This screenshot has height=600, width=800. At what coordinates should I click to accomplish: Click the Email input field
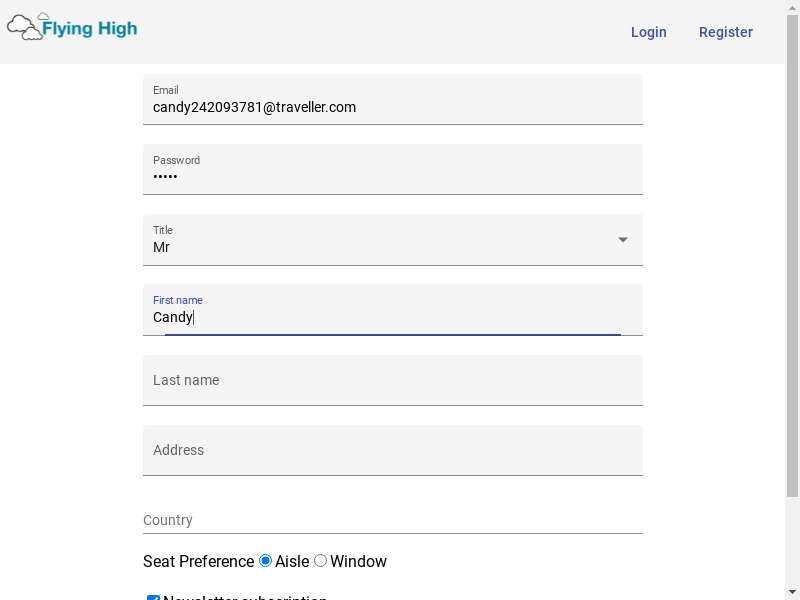[392, 106]
